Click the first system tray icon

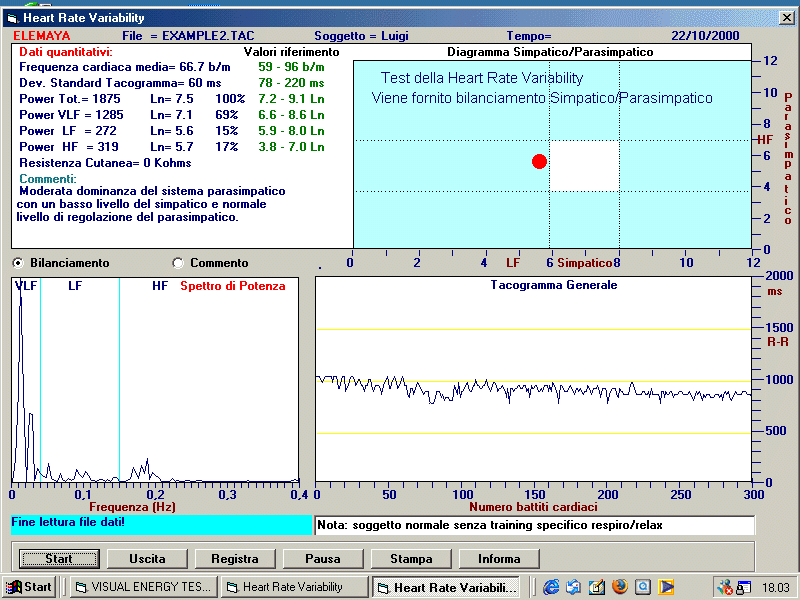tap(725, 587)
